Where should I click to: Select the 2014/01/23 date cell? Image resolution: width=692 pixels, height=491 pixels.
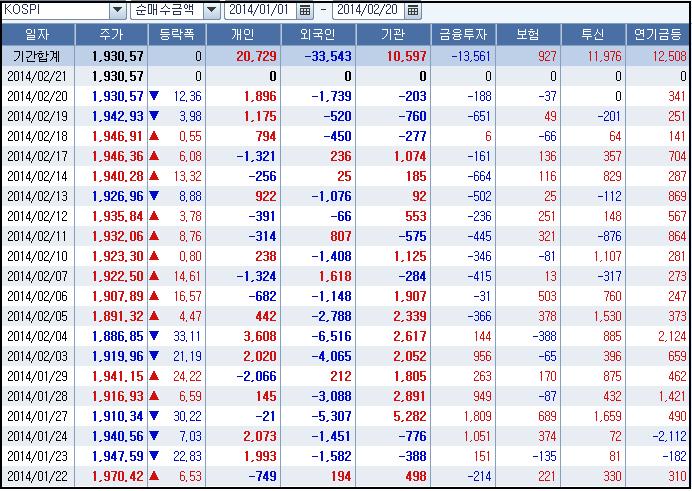click(x=38, y=456)
